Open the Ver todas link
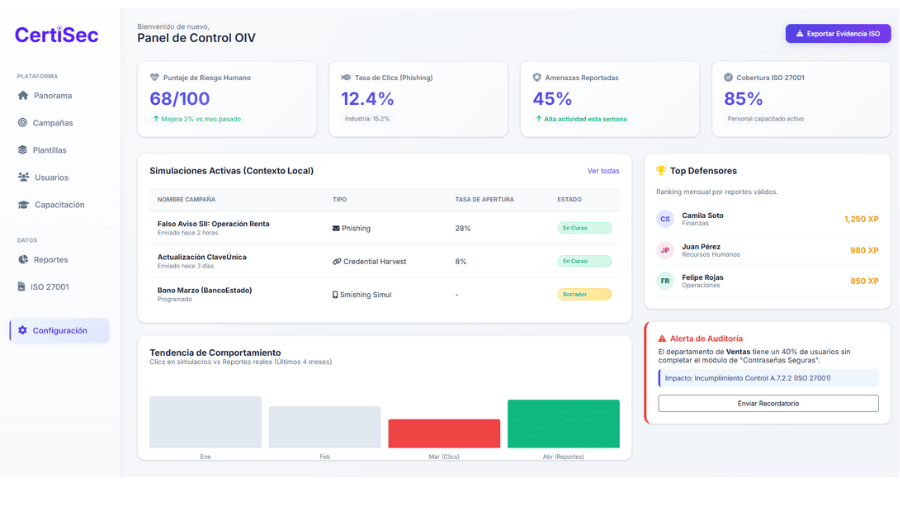 [609, 171]
